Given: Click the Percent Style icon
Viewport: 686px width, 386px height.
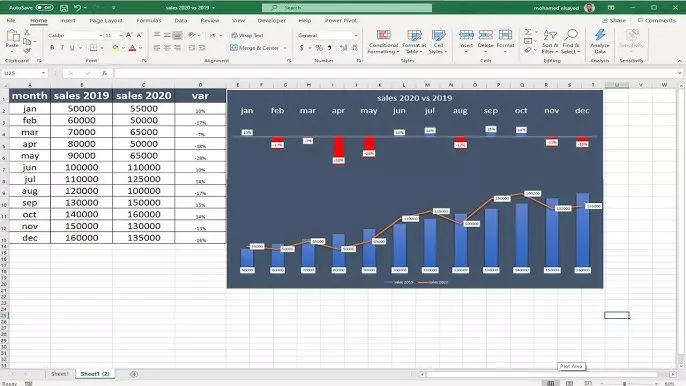Looking at the screenshot, I should [319, 48].
